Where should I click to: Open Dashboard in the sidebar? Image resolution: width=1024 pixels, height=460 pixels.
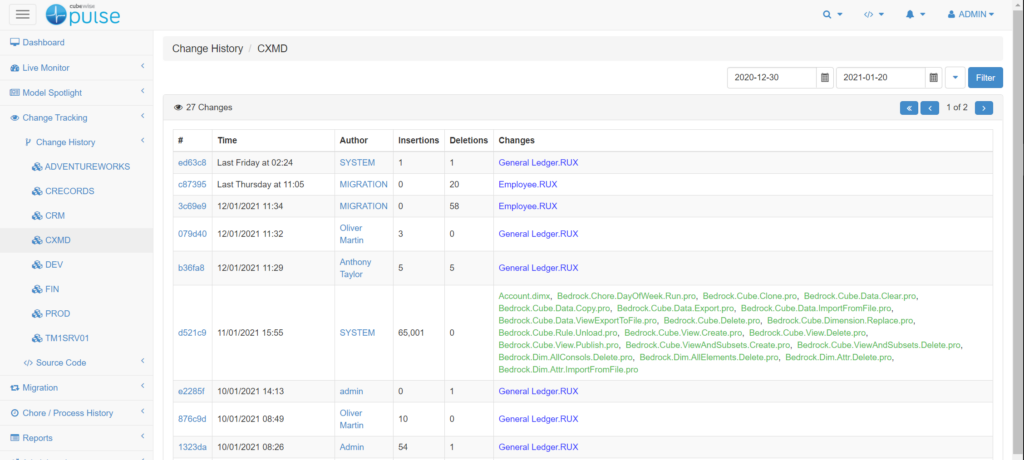tap(43, 43)
